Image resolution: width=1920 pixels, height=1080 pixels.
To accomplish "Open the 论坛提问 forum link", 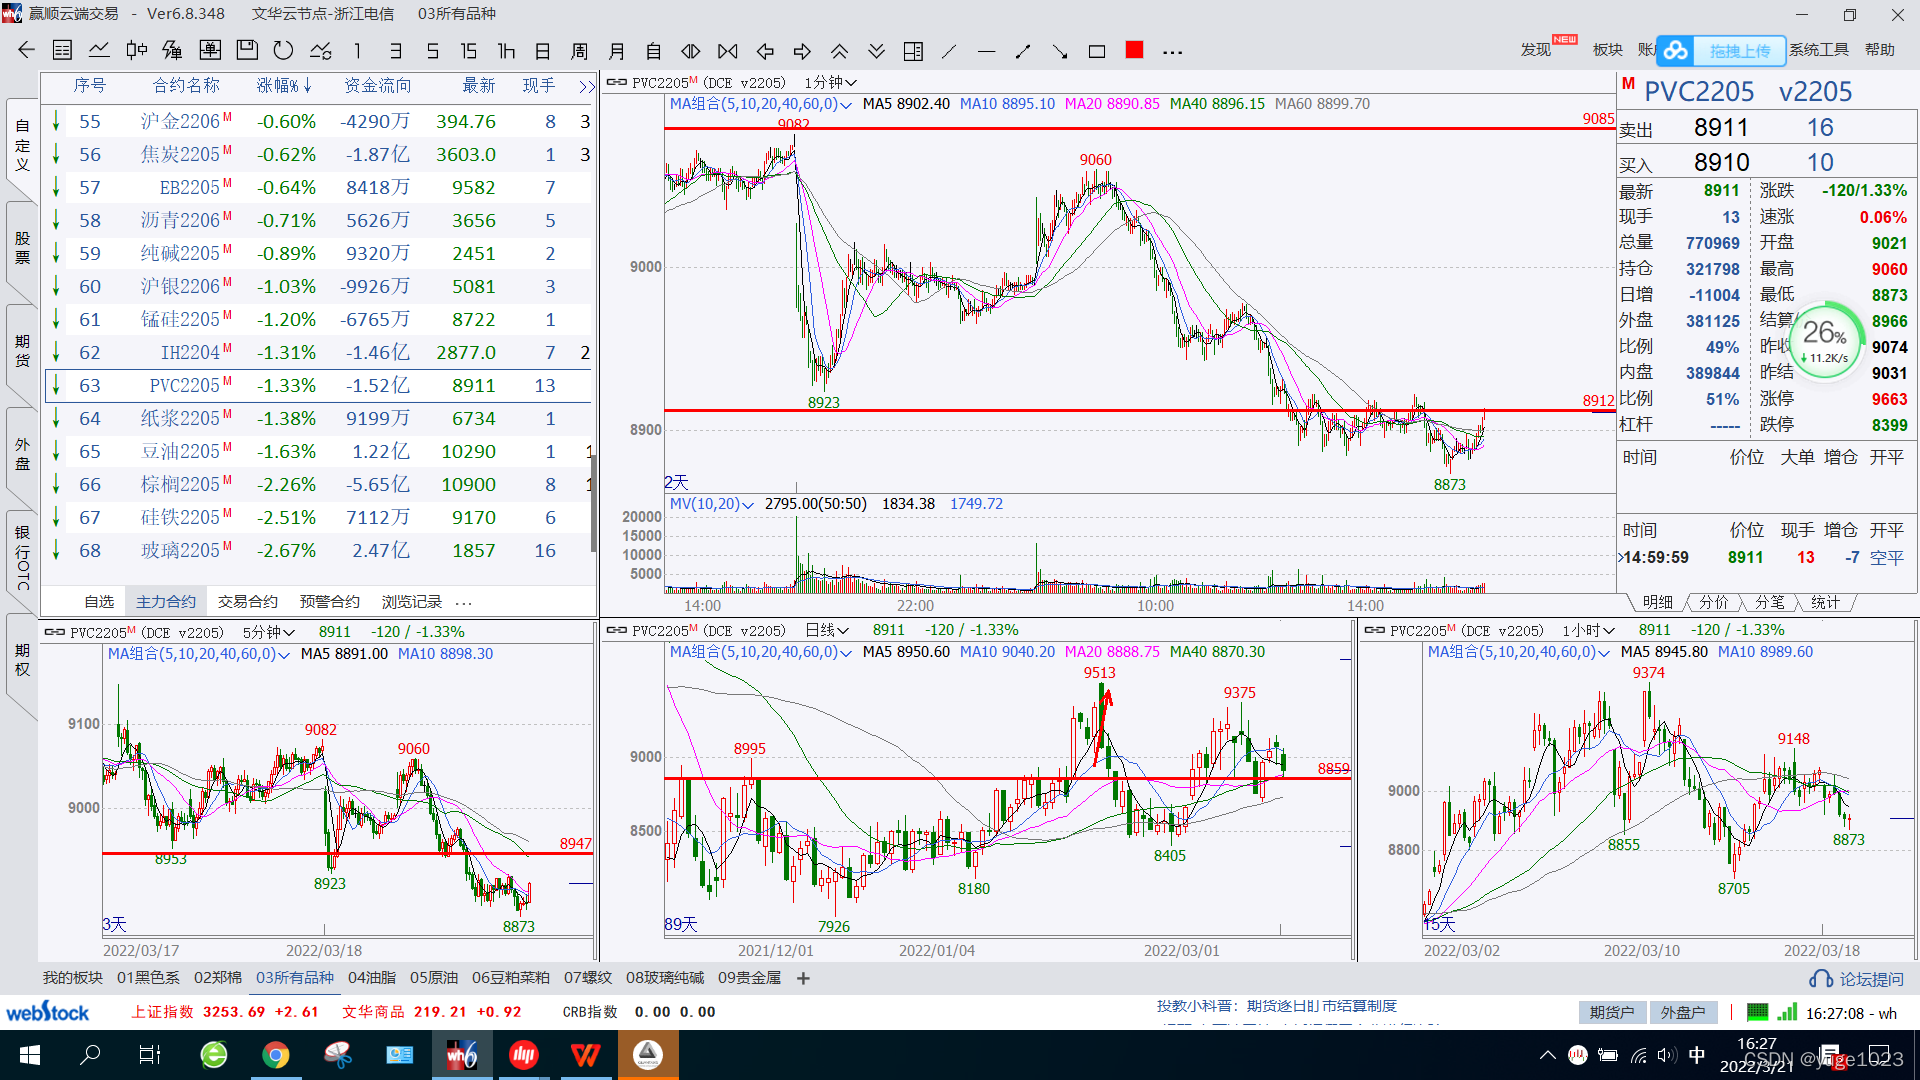I will coord(1858,979).
